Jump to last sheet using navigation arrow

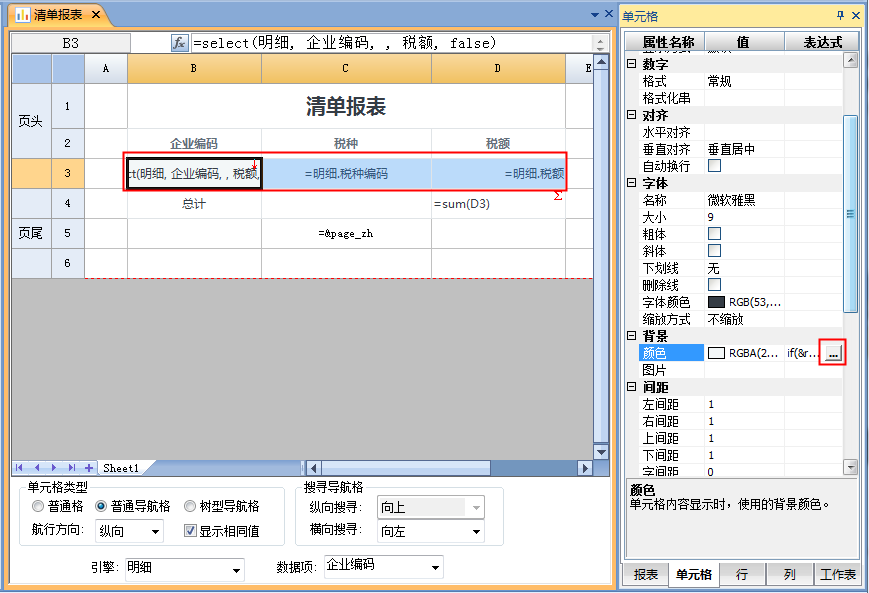(72, 468)
